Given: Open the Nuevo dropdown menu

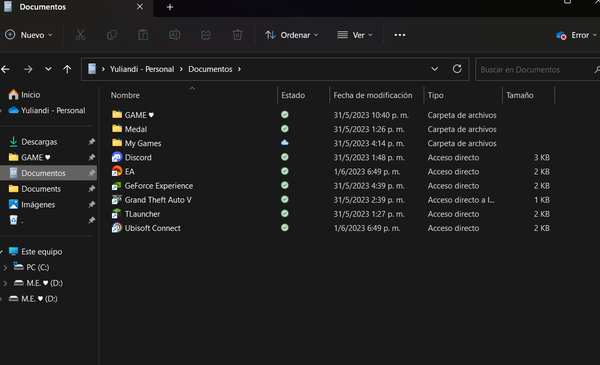Looking at the screenshot, I should tap(29, 35).
